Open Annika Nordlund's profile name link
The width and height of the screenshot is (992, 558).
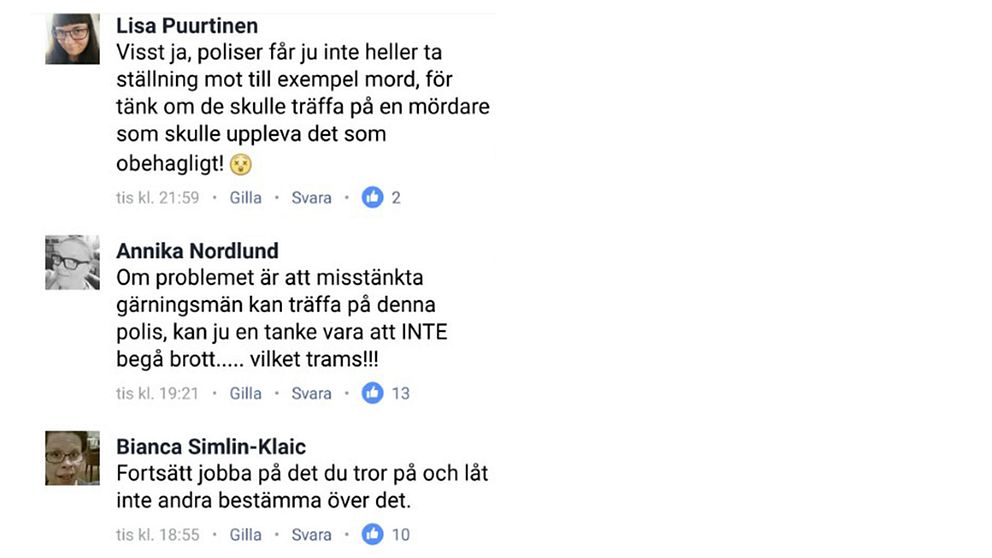coord(197,251)
